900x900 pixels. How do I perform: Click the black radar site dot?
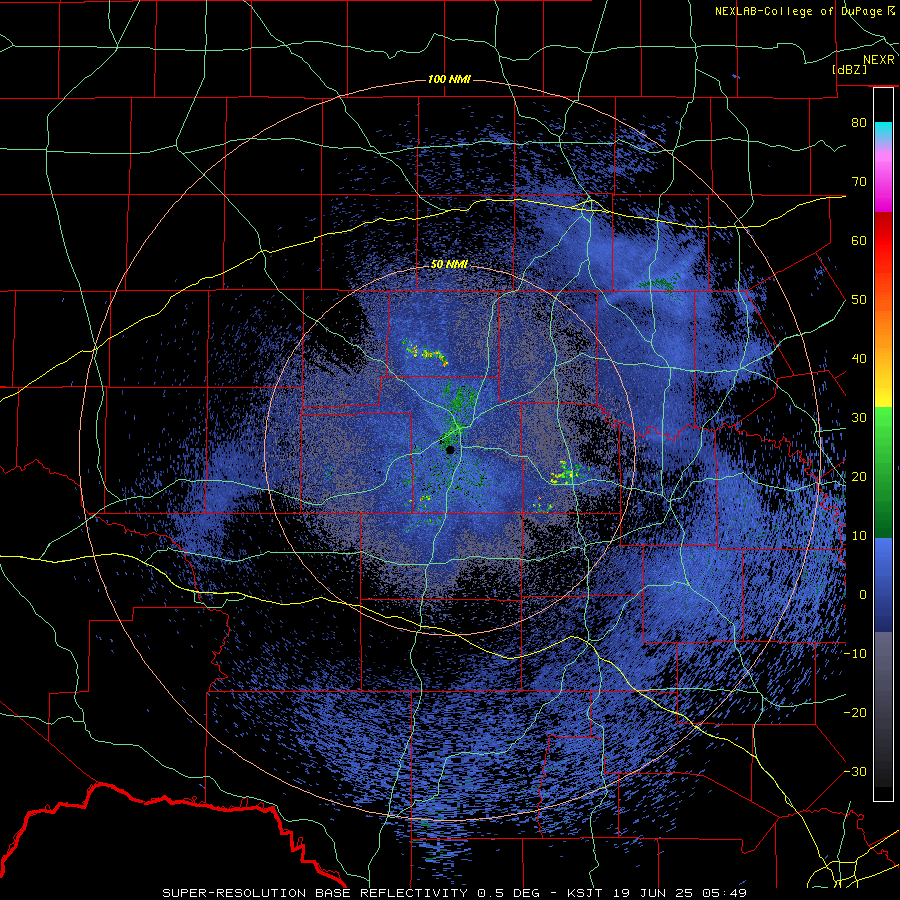pos(450,450)
